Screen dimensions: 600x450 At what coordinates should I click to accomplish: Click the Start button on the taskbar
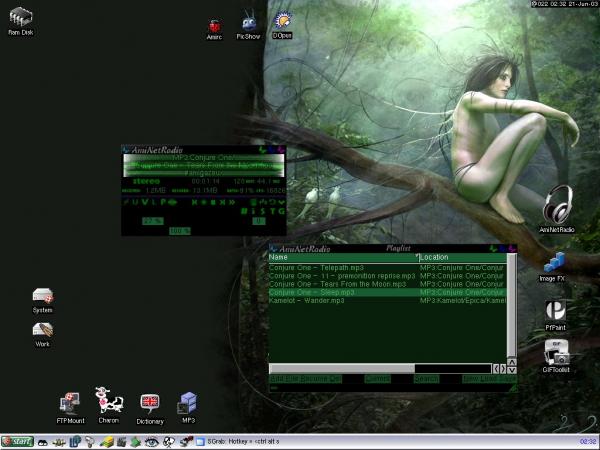point(18,442)
